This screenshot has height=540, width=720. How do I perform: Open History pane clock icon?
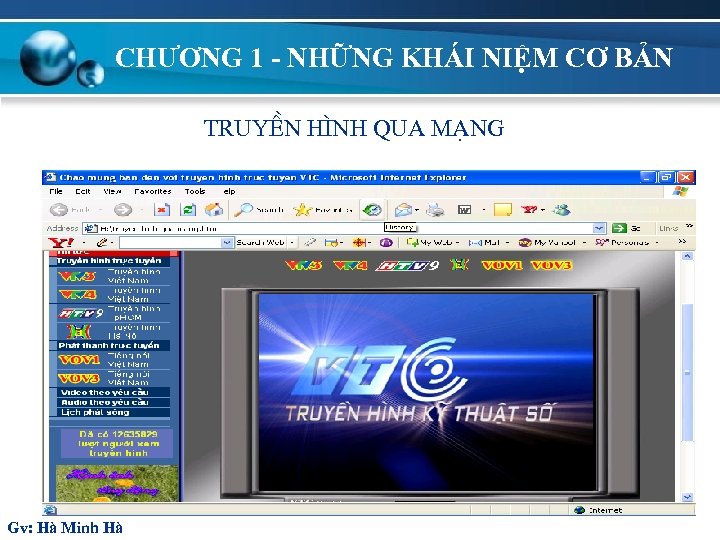click(372, 210)
